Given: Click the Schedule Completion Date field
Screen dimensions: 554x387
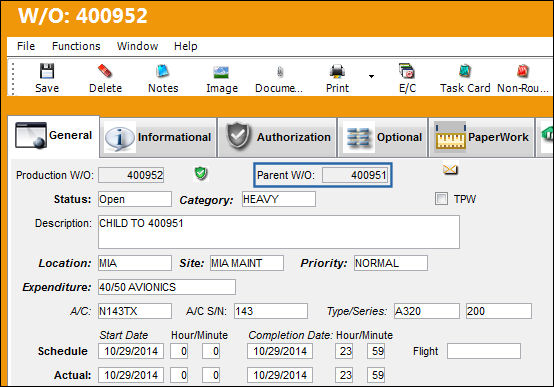Looking at the screenshot, I should 280,351.
